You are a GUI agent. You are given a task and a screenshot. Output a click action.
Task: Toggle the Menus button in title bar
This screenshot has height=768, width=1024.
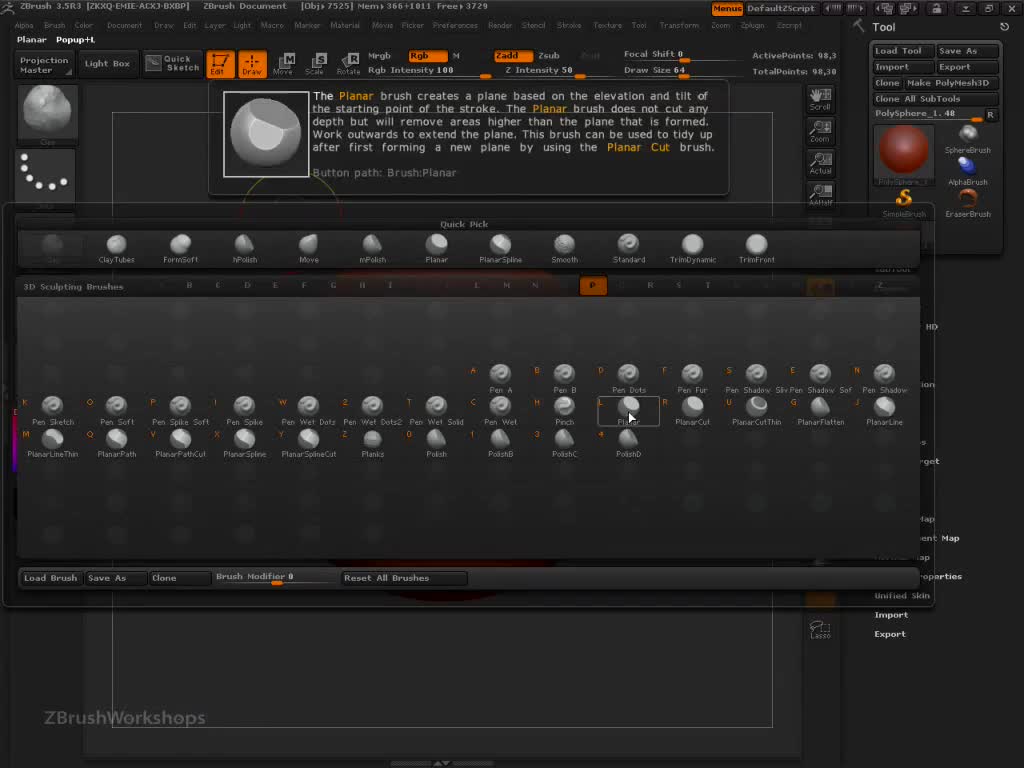point(727,8)
